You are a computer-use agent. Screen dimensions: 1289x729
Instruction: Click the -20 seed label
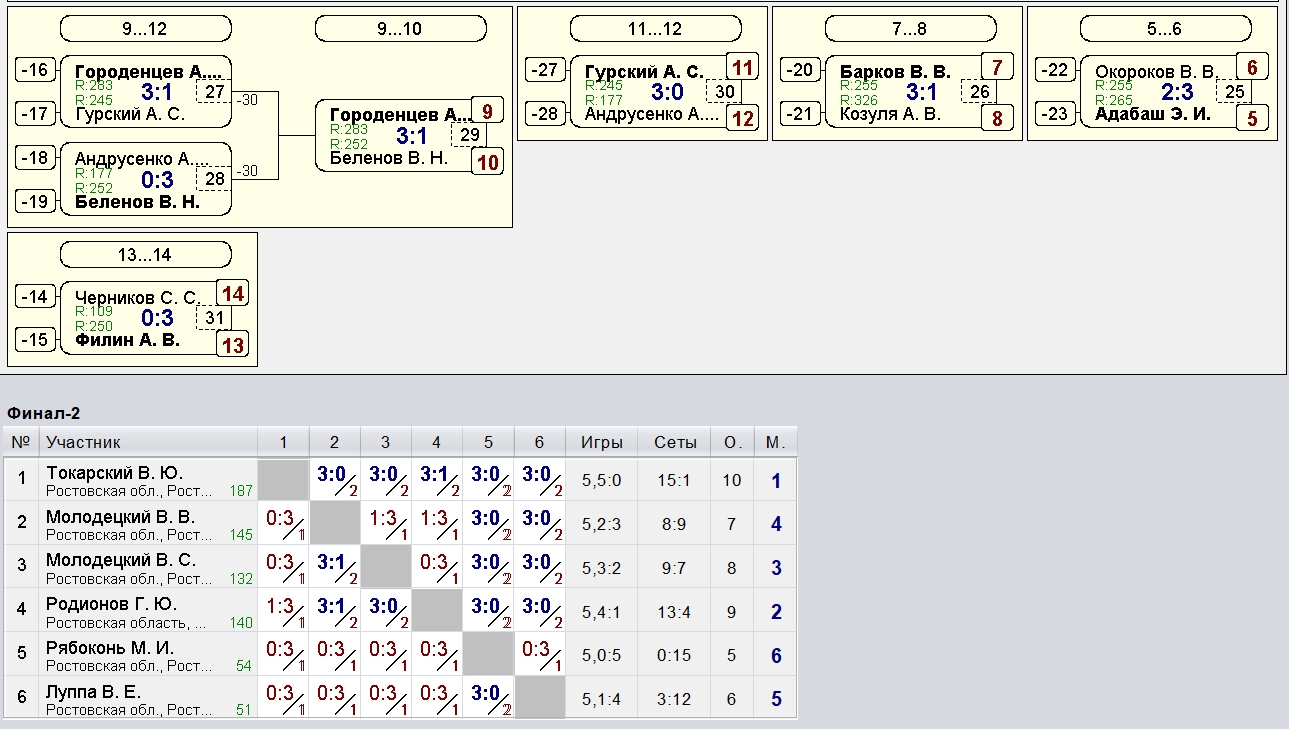799,70
